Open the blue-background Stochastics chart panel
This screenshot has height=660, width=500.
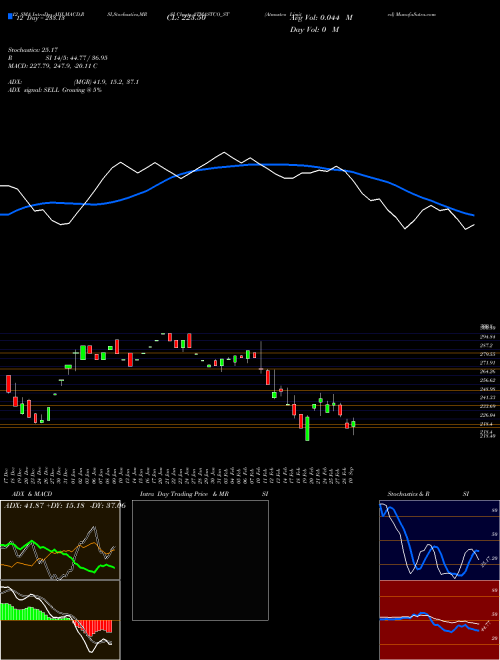click(439, 540)
